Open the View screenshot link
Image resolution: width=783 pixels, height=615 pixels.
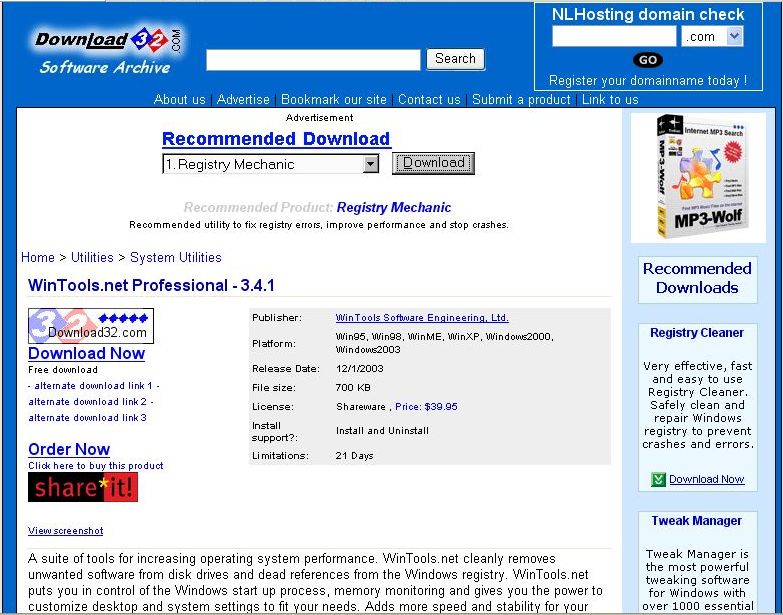65,531
